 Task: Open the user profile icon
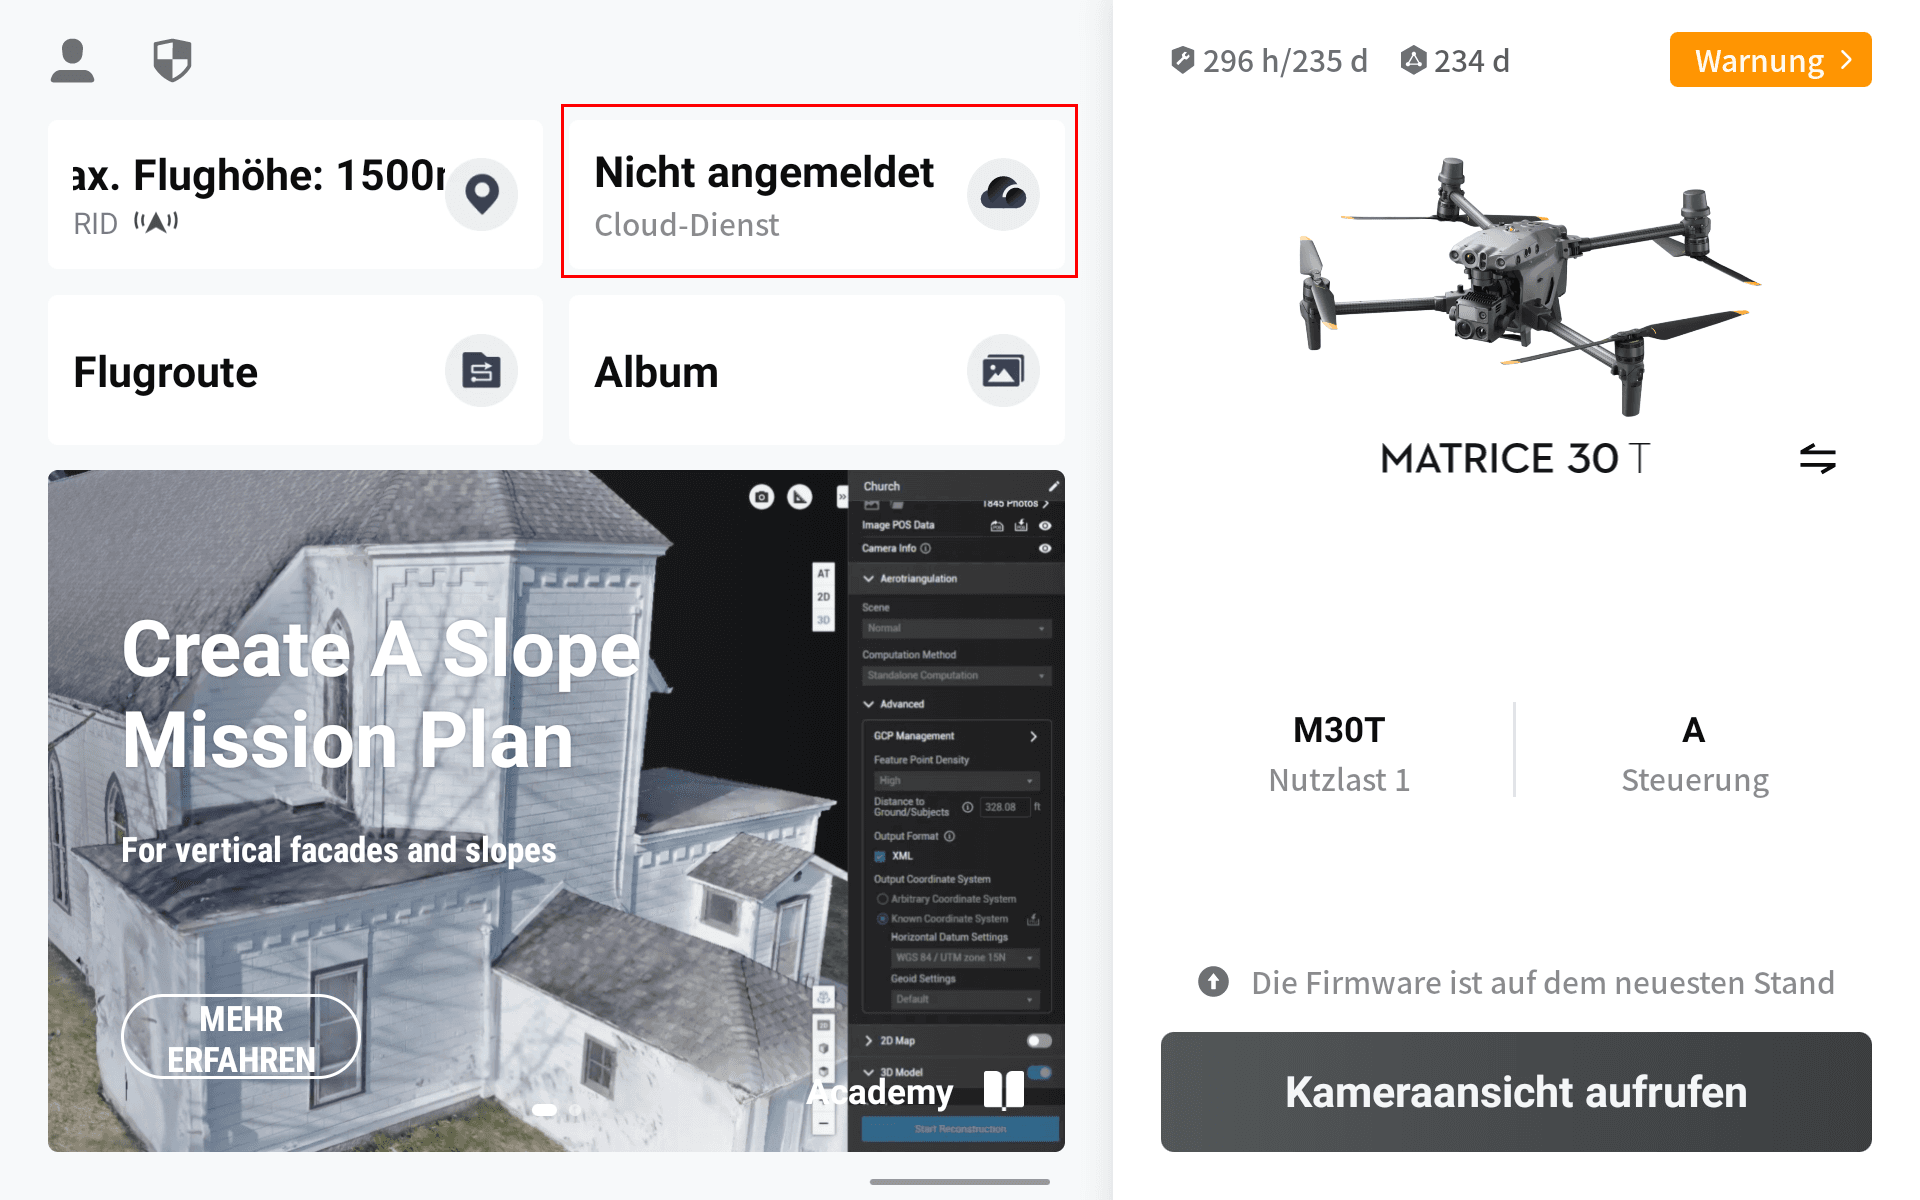pyautogui.click(x=72, y=61)
